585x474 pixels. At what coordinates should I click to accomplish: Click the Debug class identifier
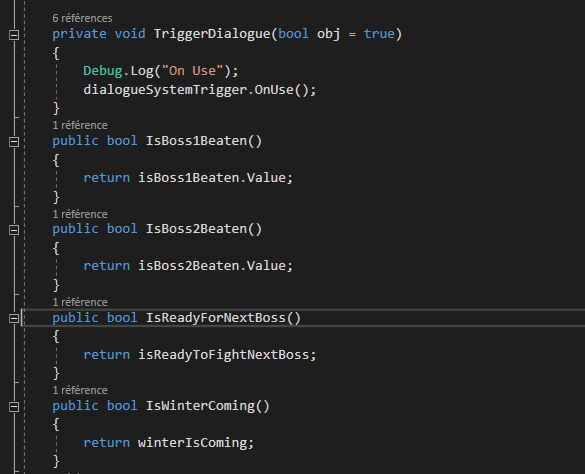click(103, 71)
